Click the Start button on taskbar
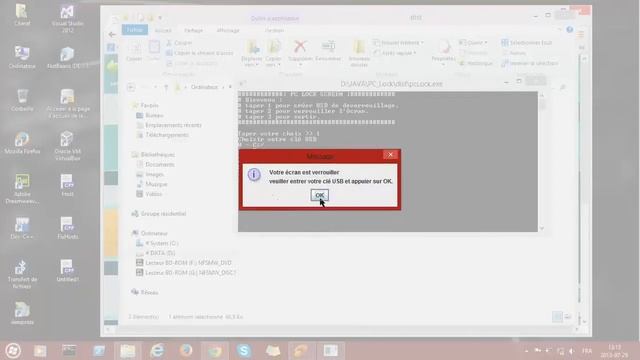640x360 pixels. 13,351
